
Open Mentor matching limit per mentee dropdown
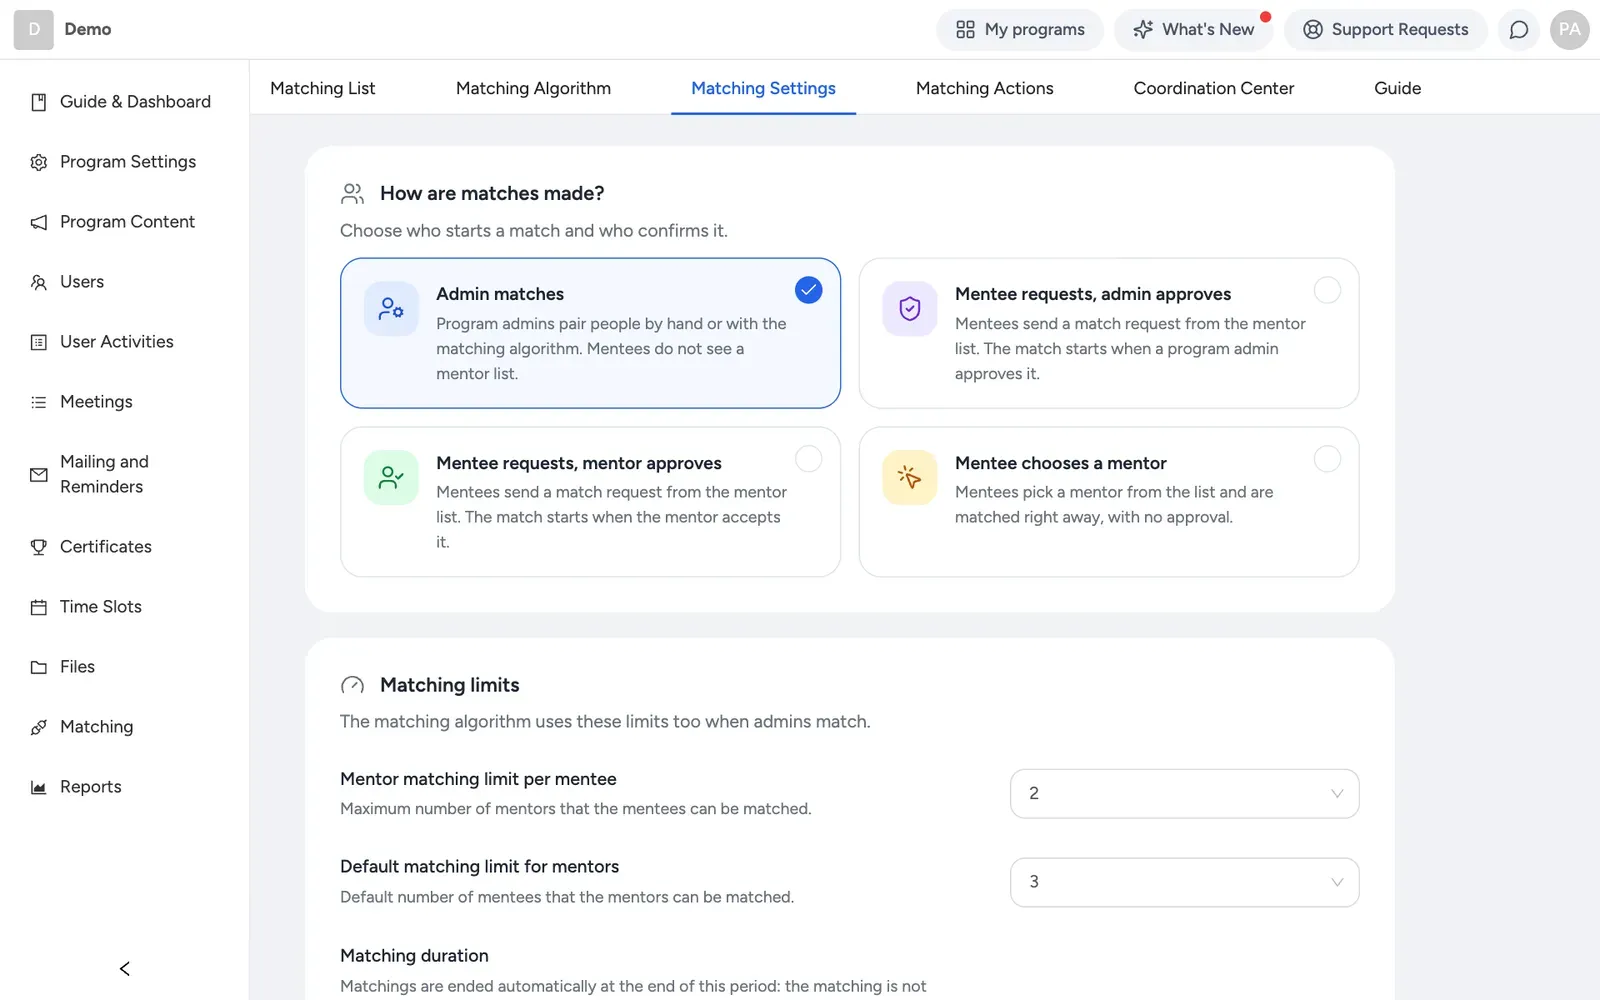pyautogui.click(x=1184, y=794)
